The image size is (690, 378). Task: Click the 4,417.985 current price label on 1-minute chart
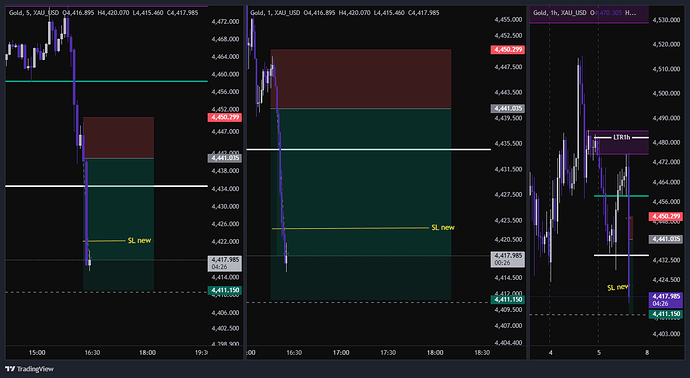507,259
